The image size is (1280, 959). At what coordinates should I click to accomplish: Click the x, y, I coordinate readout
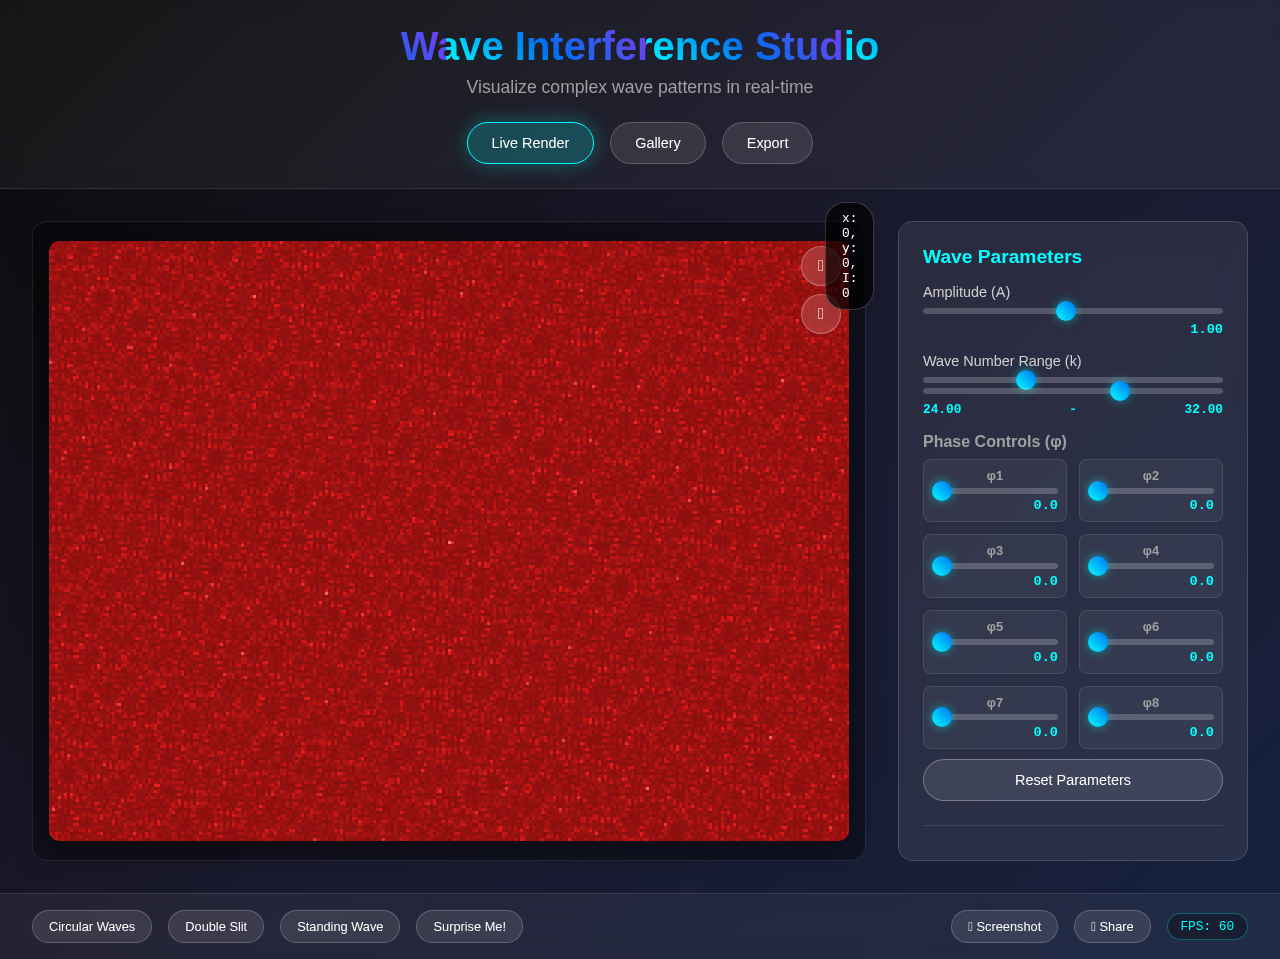(848, 256)
